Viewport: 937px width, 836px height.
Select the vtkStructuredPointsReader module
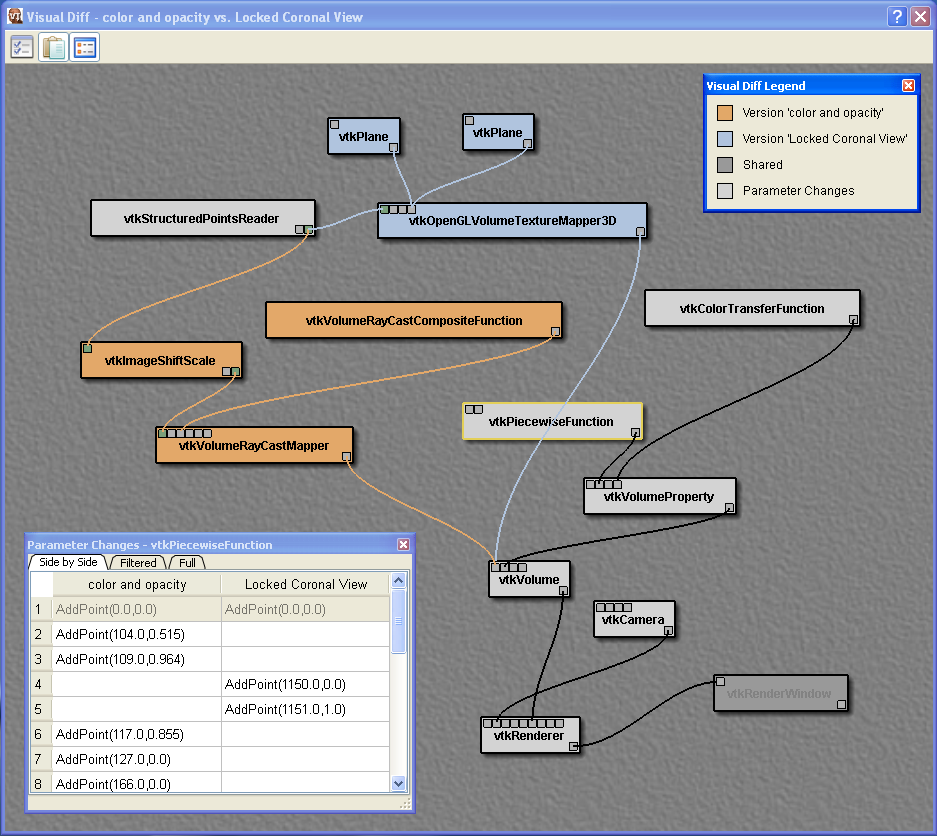203,218
